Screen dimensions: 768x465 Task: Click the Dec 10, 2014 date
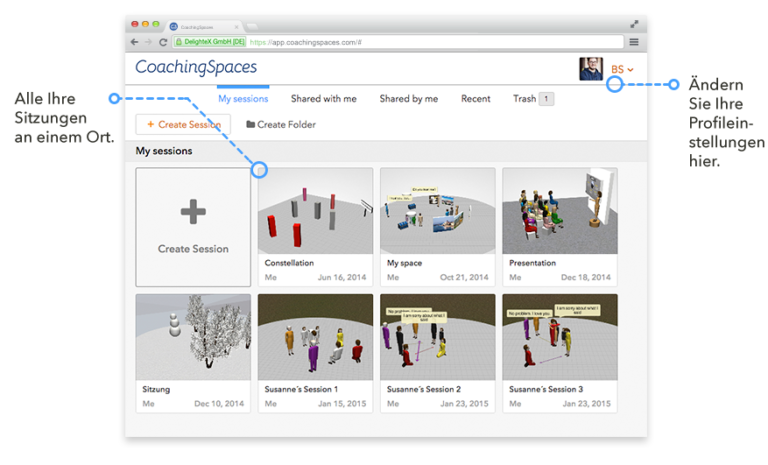click(219, 404)
